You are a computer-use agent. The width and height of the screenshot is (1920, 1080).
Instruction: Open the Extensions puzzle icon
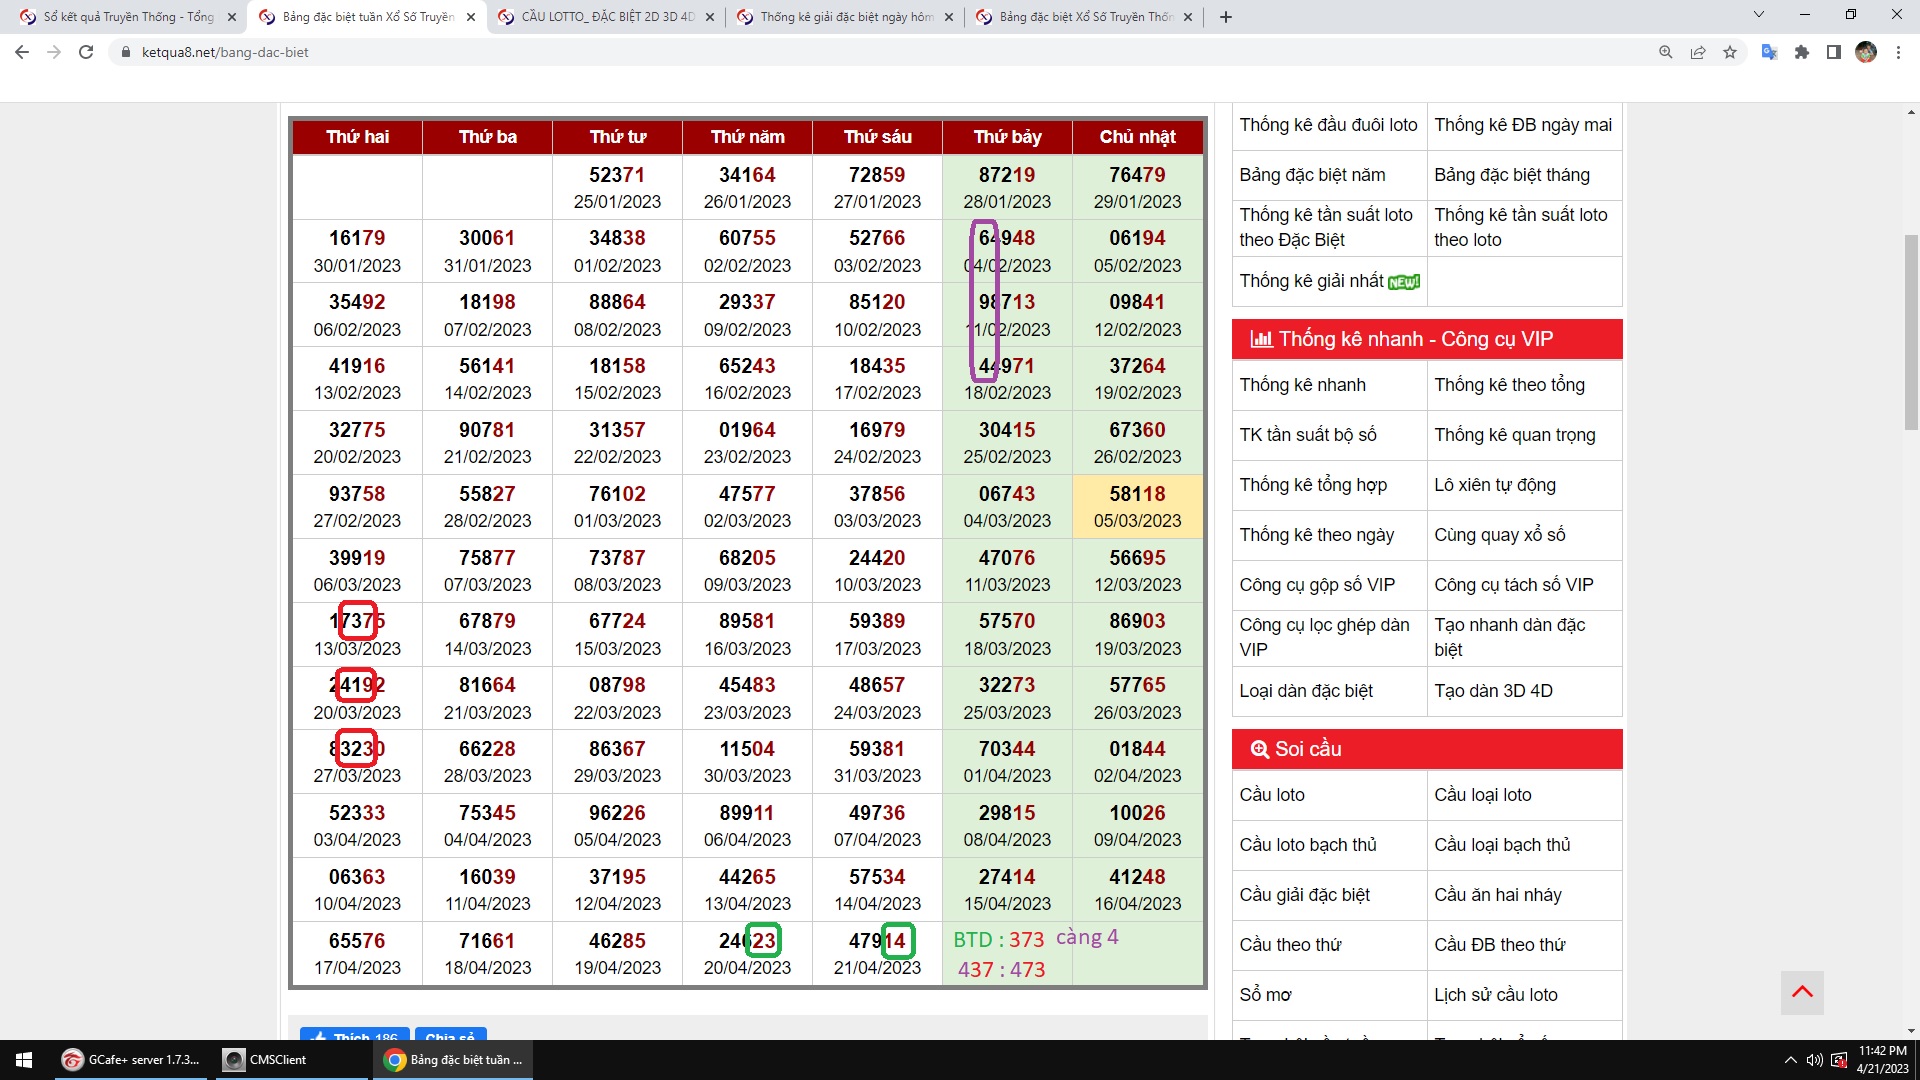tap(1802, 52)
